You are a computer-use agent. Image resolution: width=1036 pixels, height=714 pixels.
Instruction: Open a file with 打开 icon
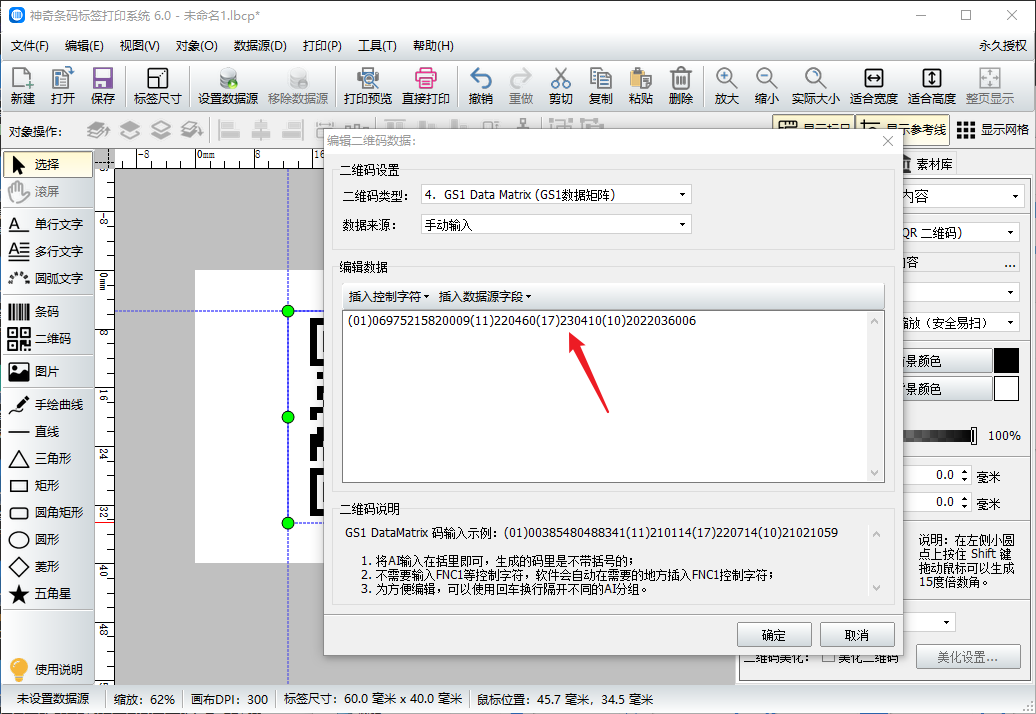point(63,86)
